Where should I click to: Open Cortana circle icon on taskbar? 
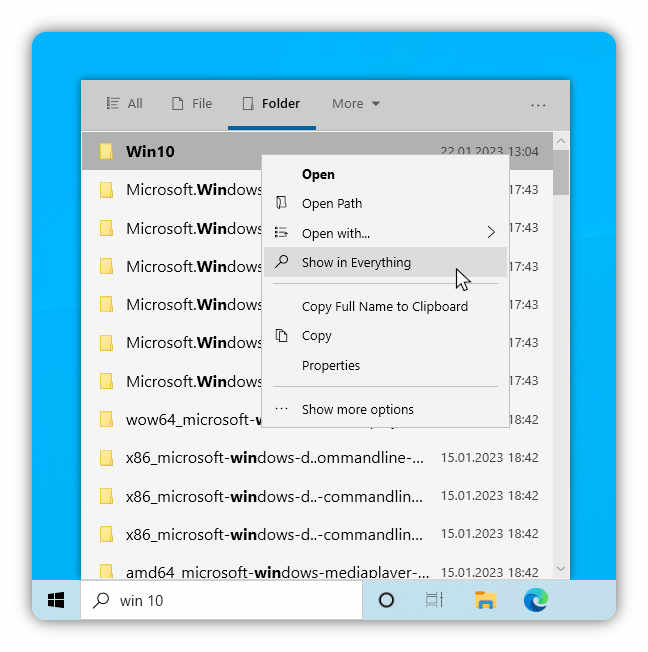coord(386,600)
